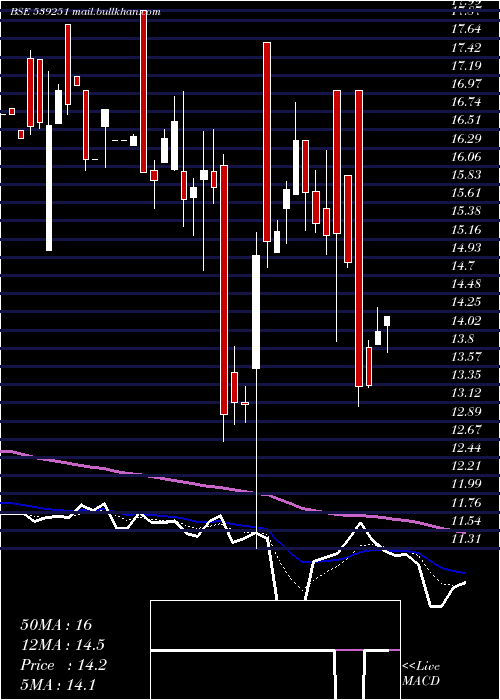This screenshot has width=500, height=700.
Task: Click the 16.74 axis value
Action: 466,102
